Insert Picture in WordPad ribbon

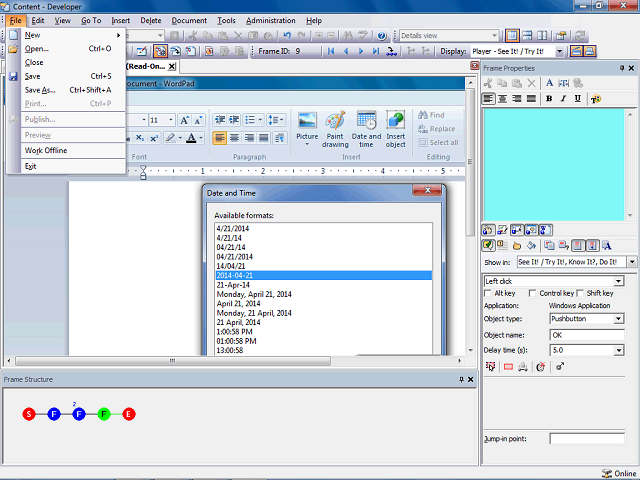click(307, 130)
